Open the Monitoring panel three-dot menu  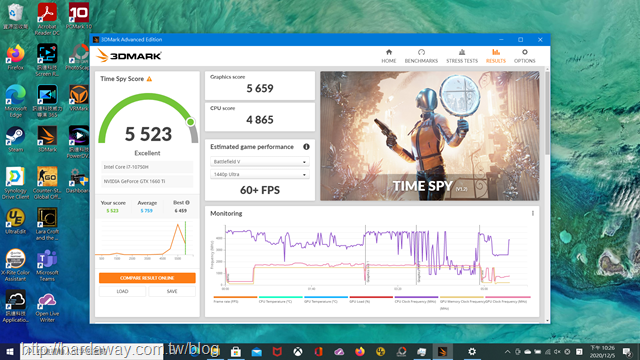tap(533, 213)
